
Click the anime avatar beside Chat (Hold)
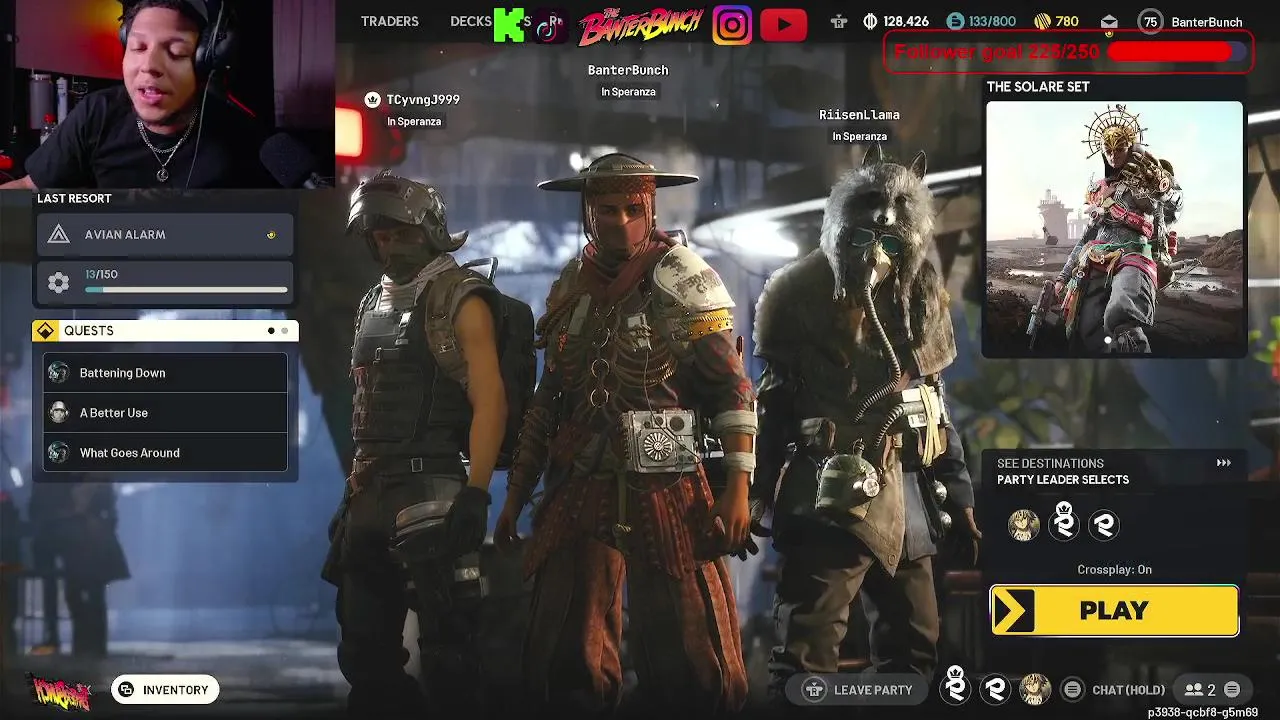pos(1035,689)
